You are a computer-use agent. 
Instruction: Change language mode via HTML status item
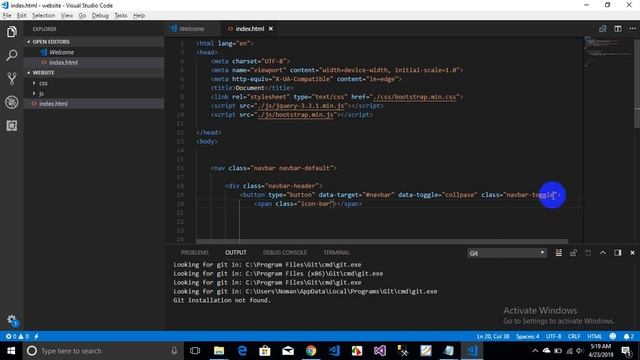click(x=594, y=336)
